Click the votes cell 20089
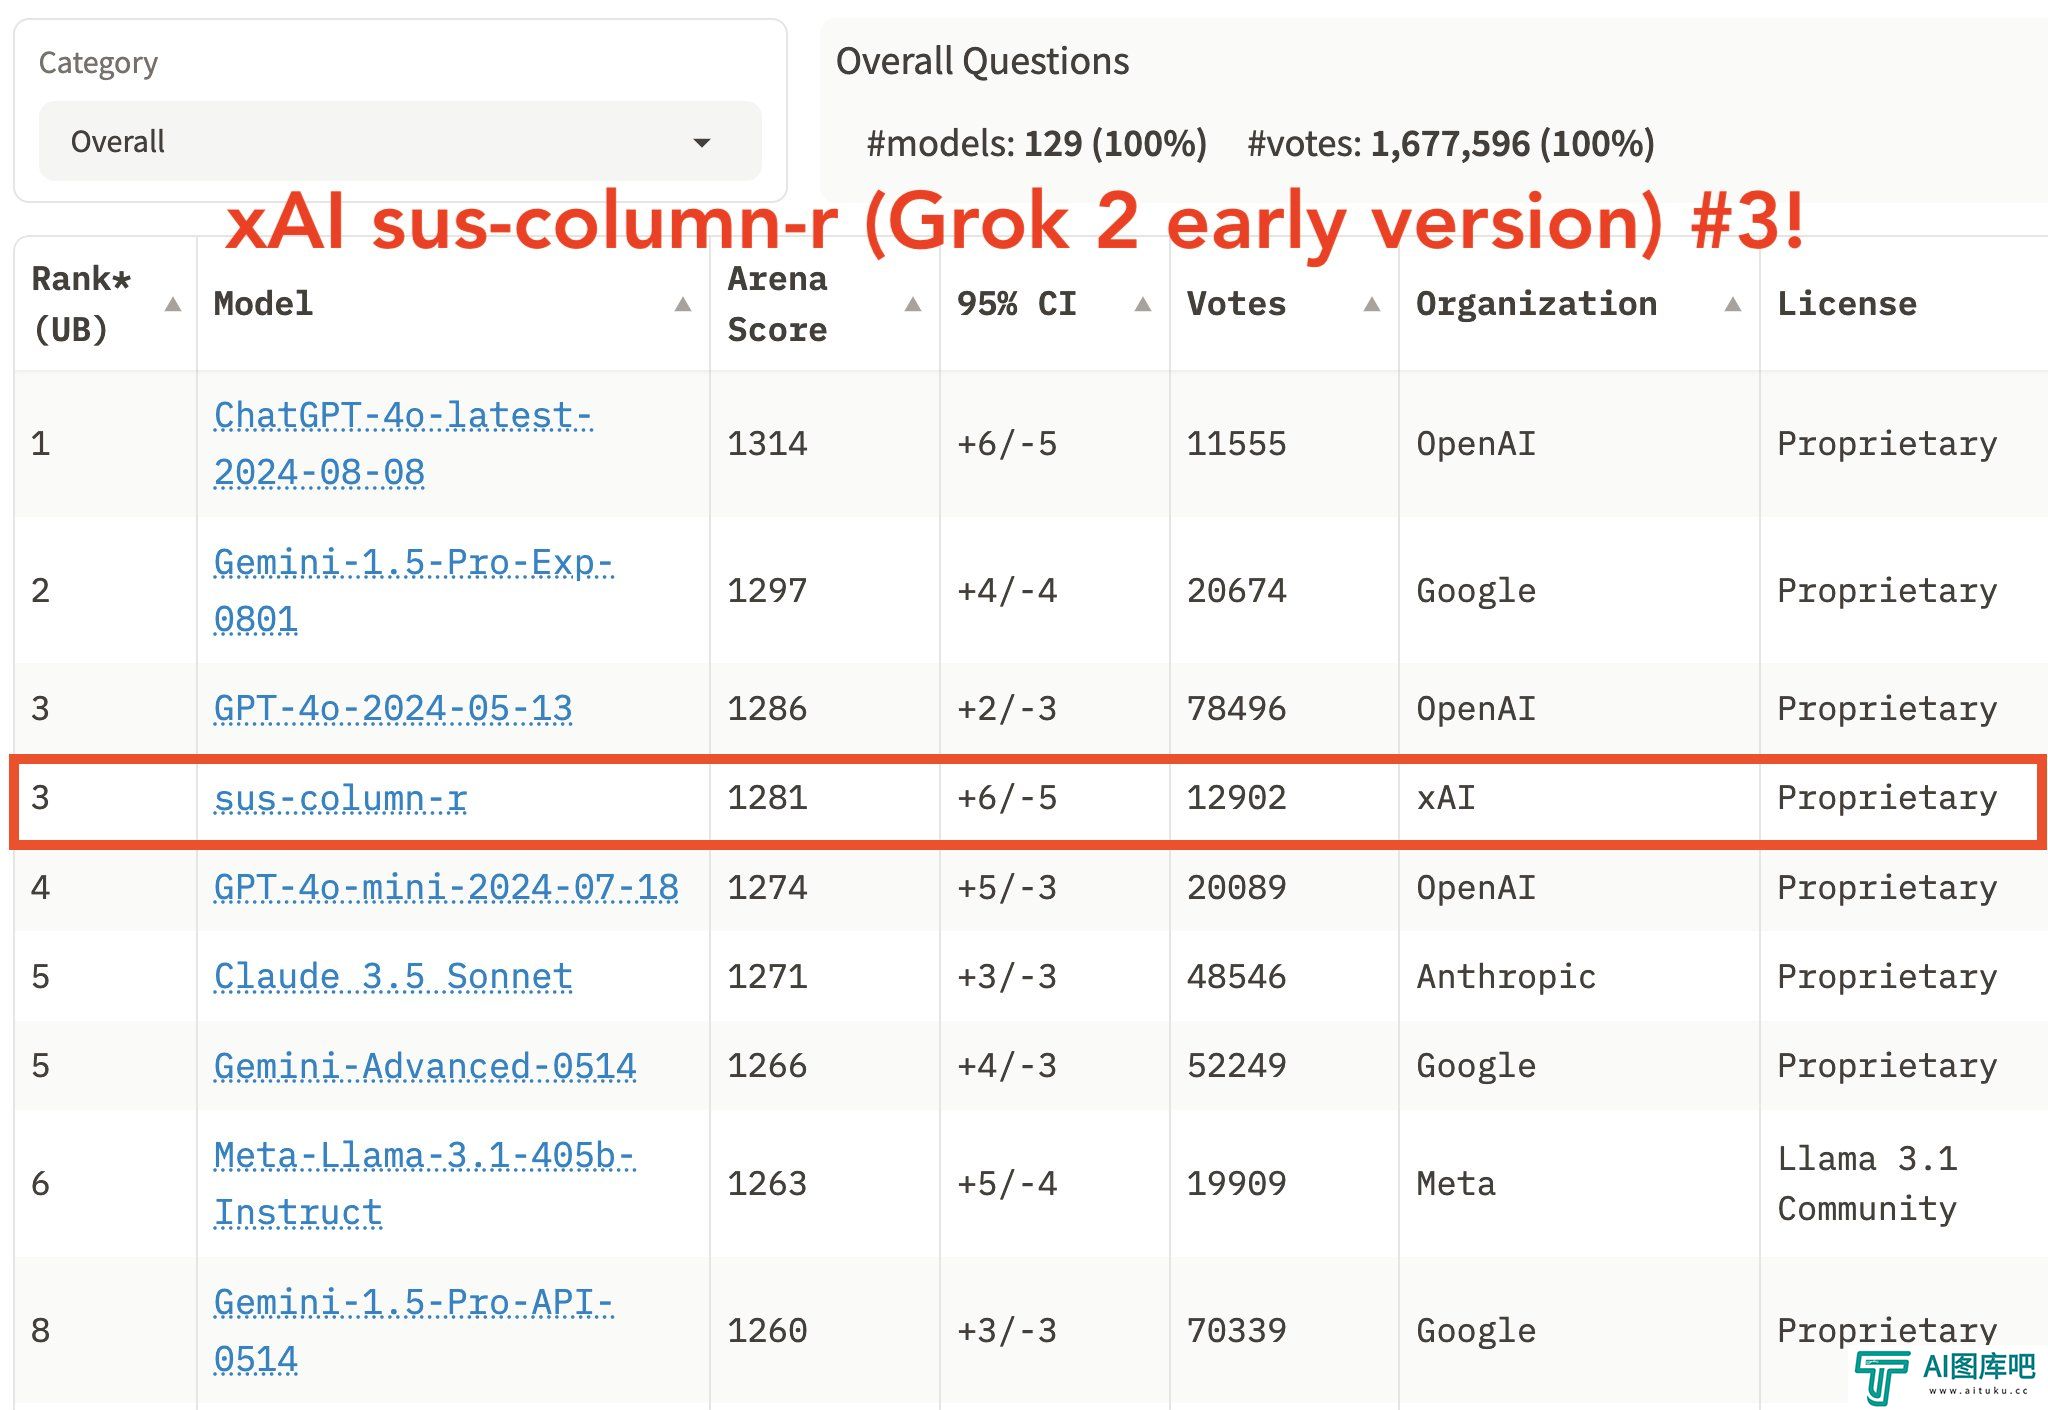 point(1236,887)
